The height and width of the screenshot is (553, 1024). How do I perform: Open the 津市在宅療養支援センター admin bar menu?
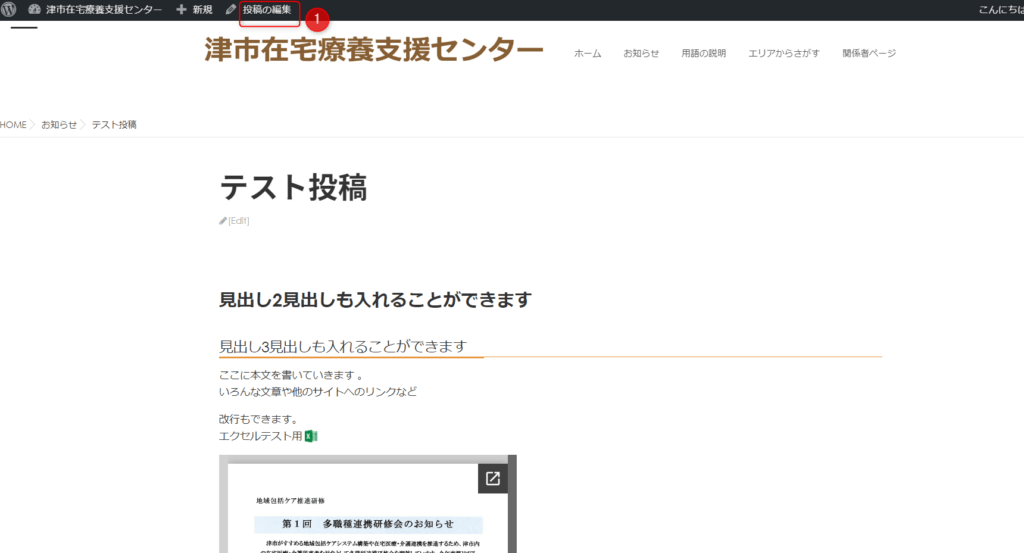point(103,9)
